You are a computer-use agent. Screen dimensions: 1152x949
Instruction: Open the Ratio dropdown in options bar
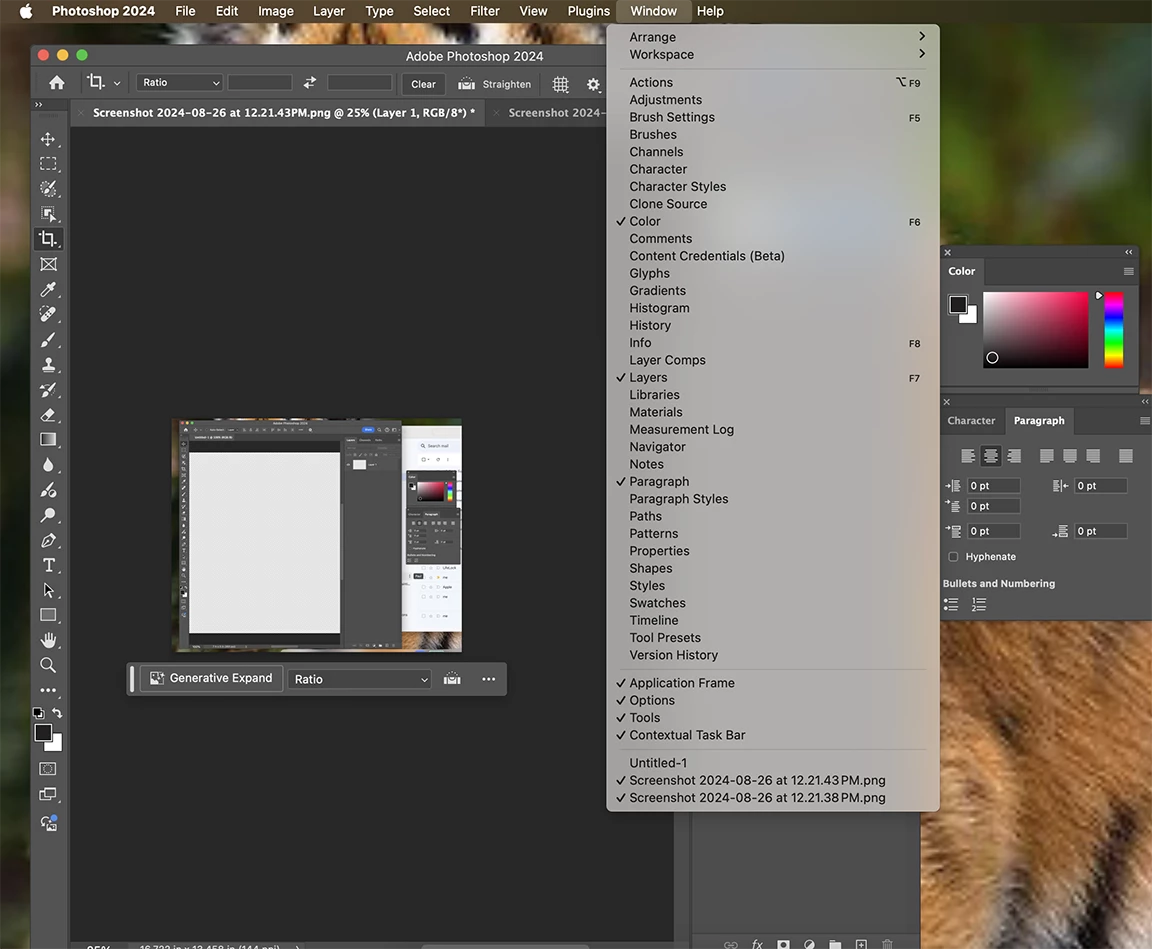click(x=180, y=82)
